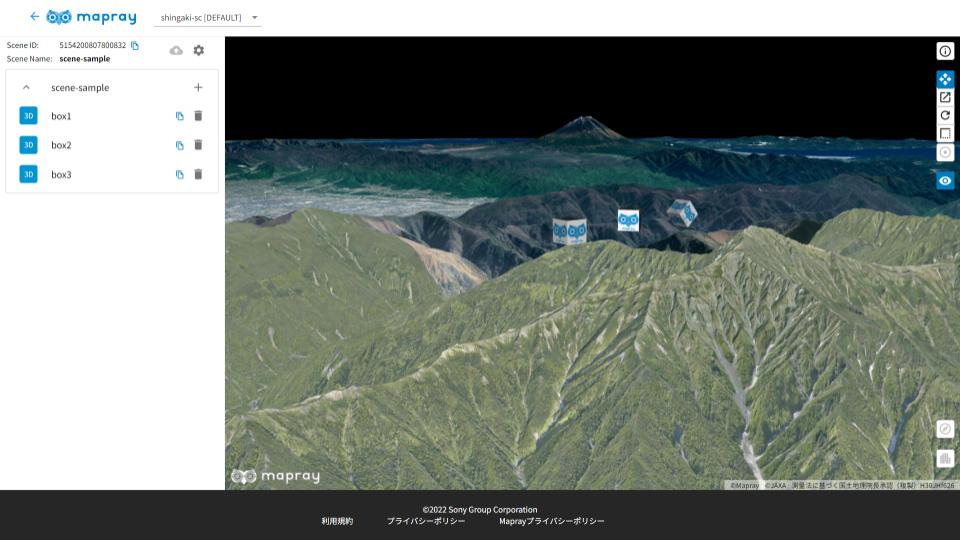Delete the box1 entity
The height and width of the screenshot is (540, 960).
click(198, 116)
